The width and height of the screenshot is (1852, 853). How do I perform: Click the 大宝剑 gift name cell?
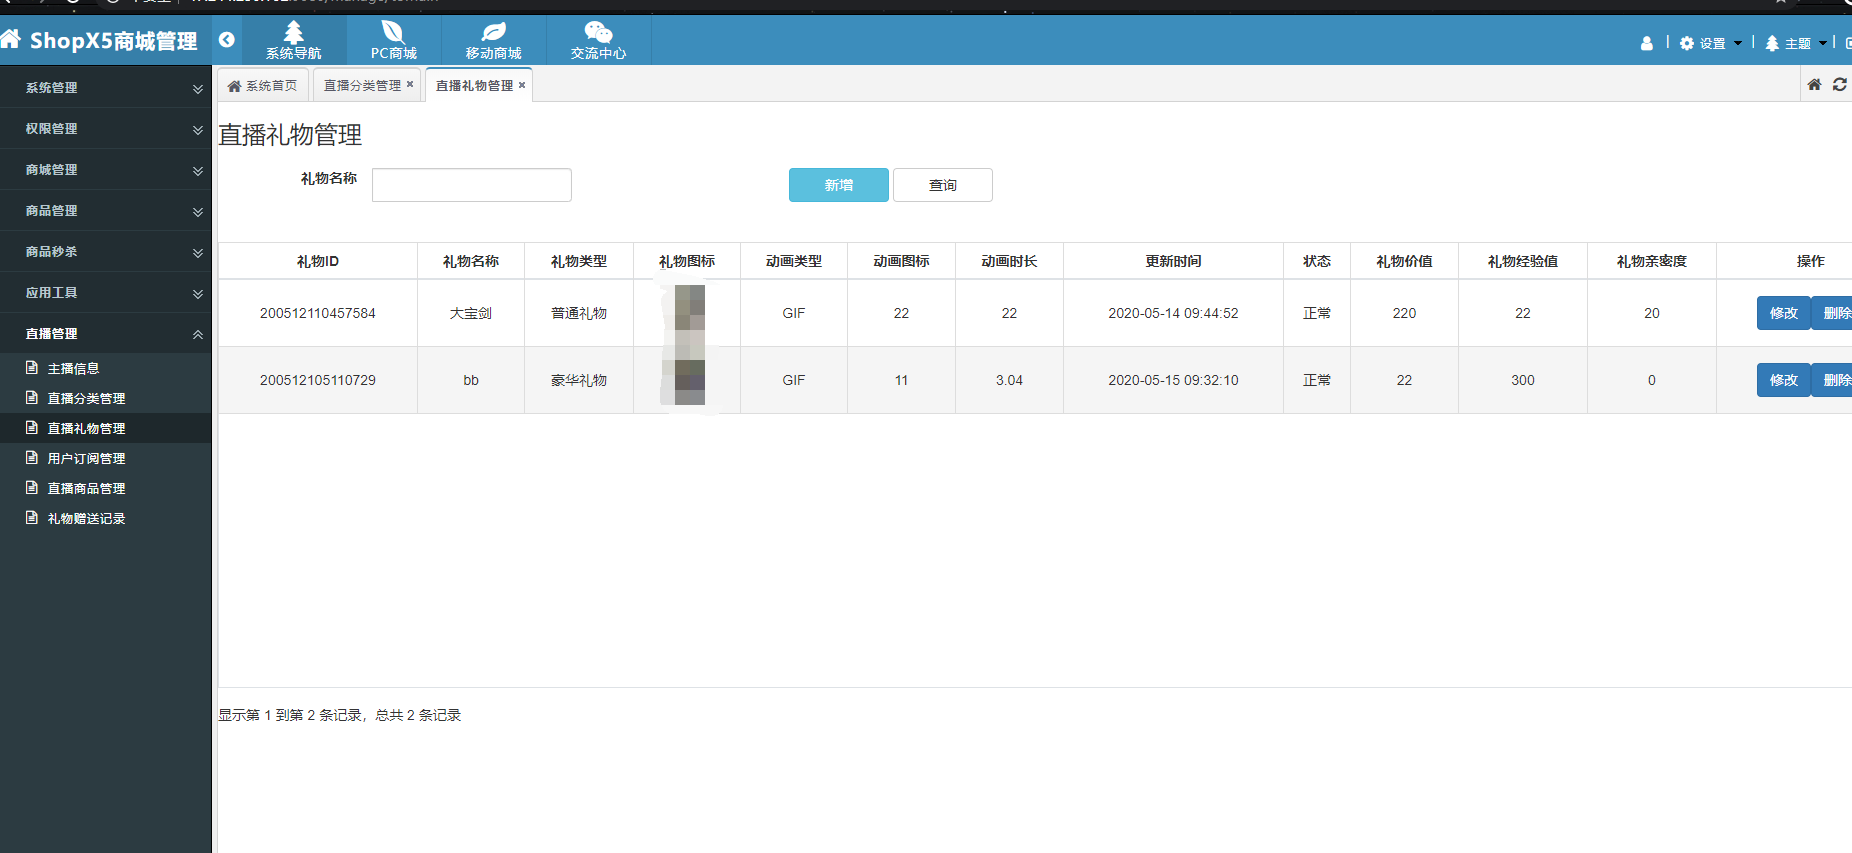click(x=471, y=313)
